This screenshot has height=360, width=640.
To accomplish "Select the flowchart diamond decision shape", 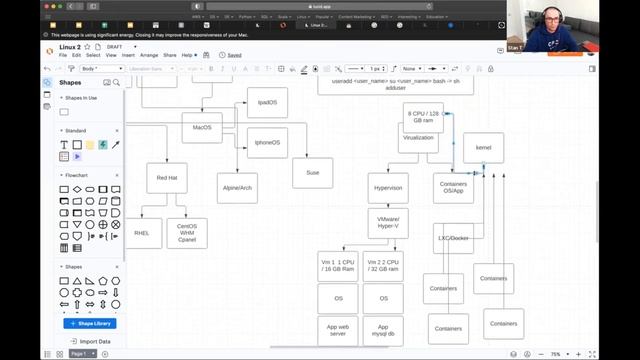I will [77, 189].
